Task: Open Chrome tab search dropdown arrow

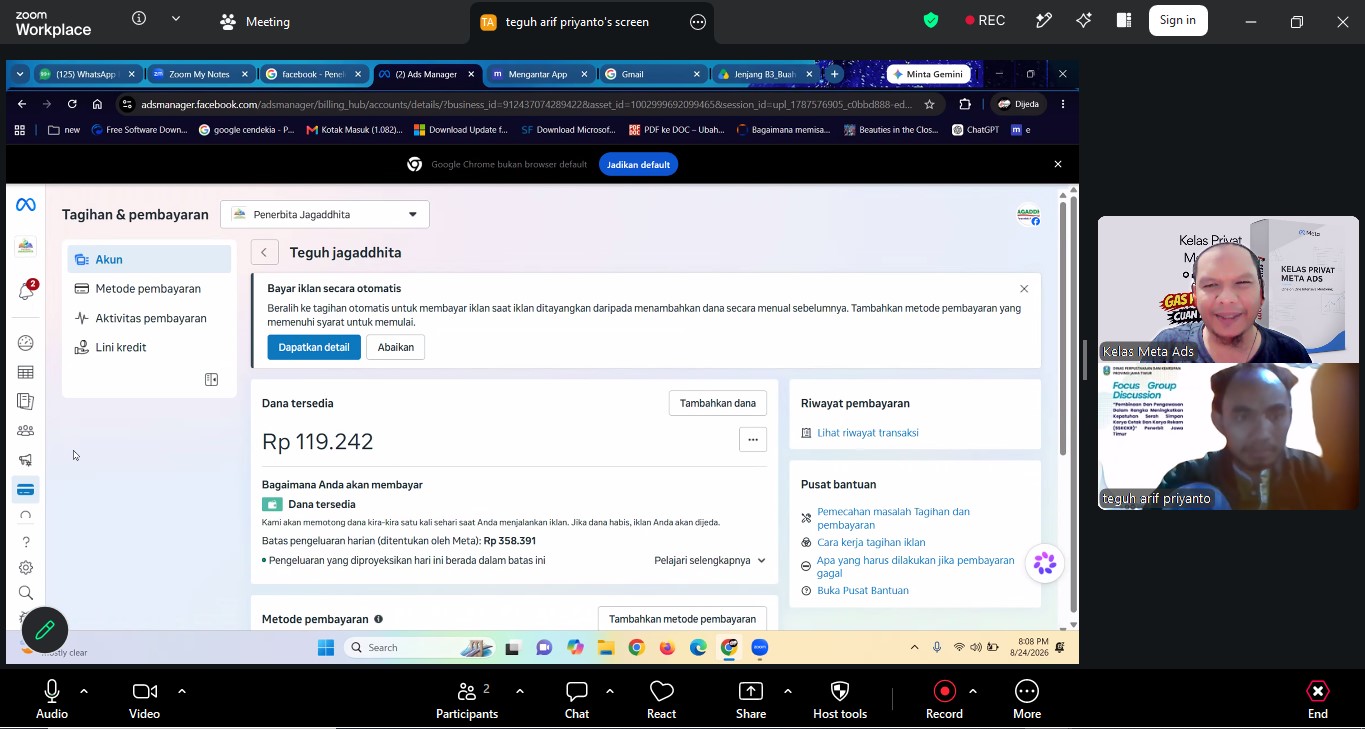Action: (x=20, y=74)
